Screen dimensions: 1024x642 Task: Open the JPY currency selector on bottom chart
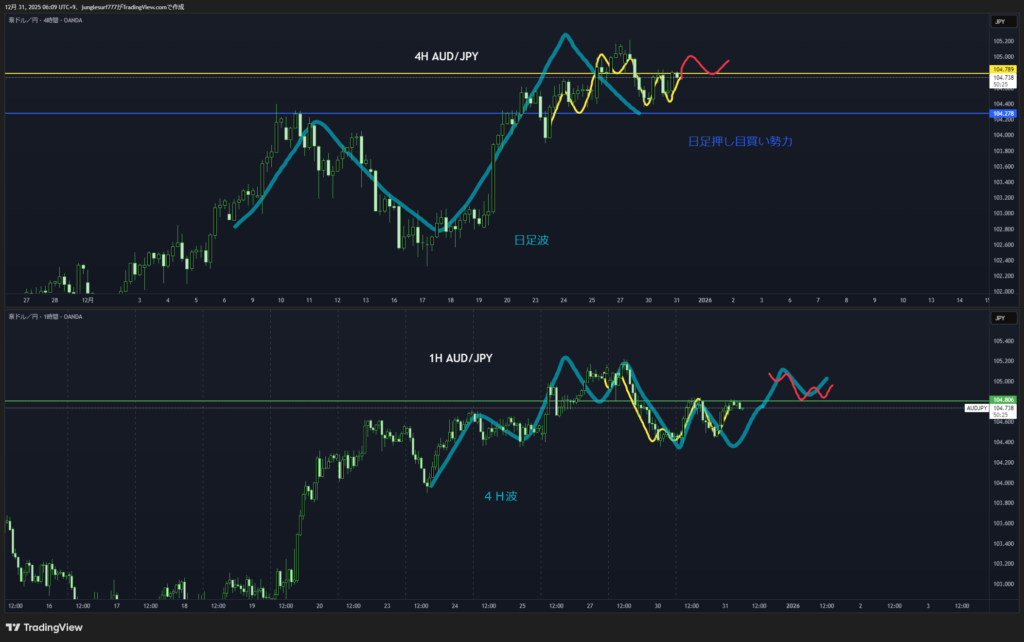[1001, 317]
